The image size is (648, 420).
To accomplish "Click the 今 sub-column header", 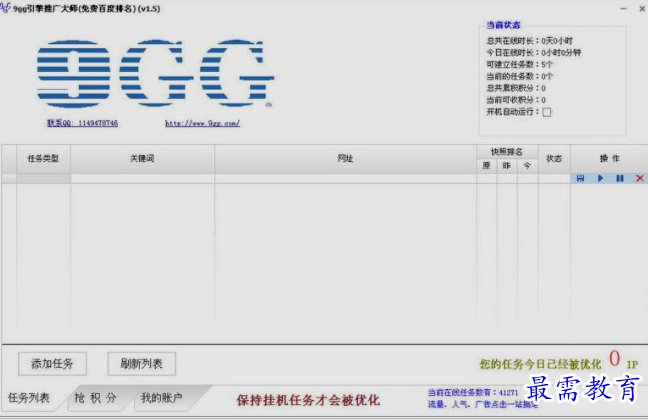I will point(527,166).
